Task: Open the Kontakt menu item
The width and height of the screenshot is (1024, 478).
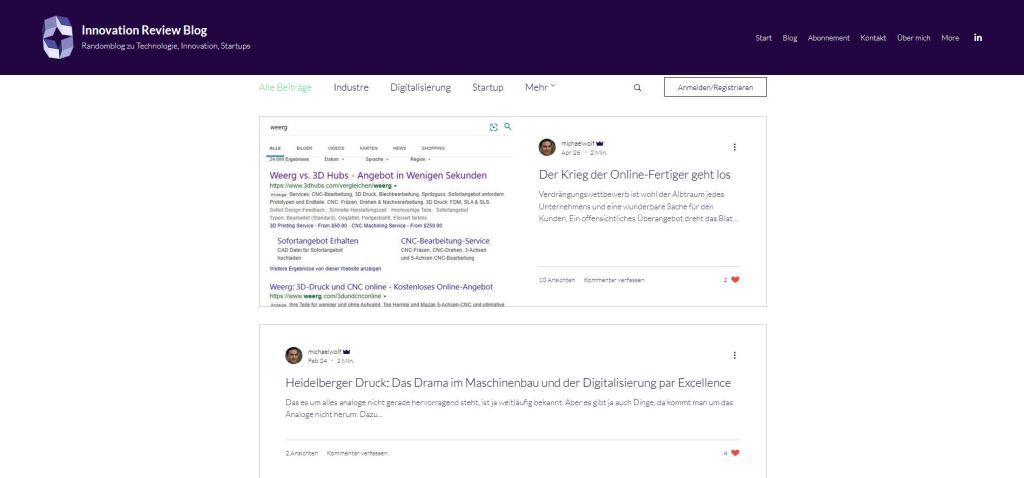Action: (873, 38)
